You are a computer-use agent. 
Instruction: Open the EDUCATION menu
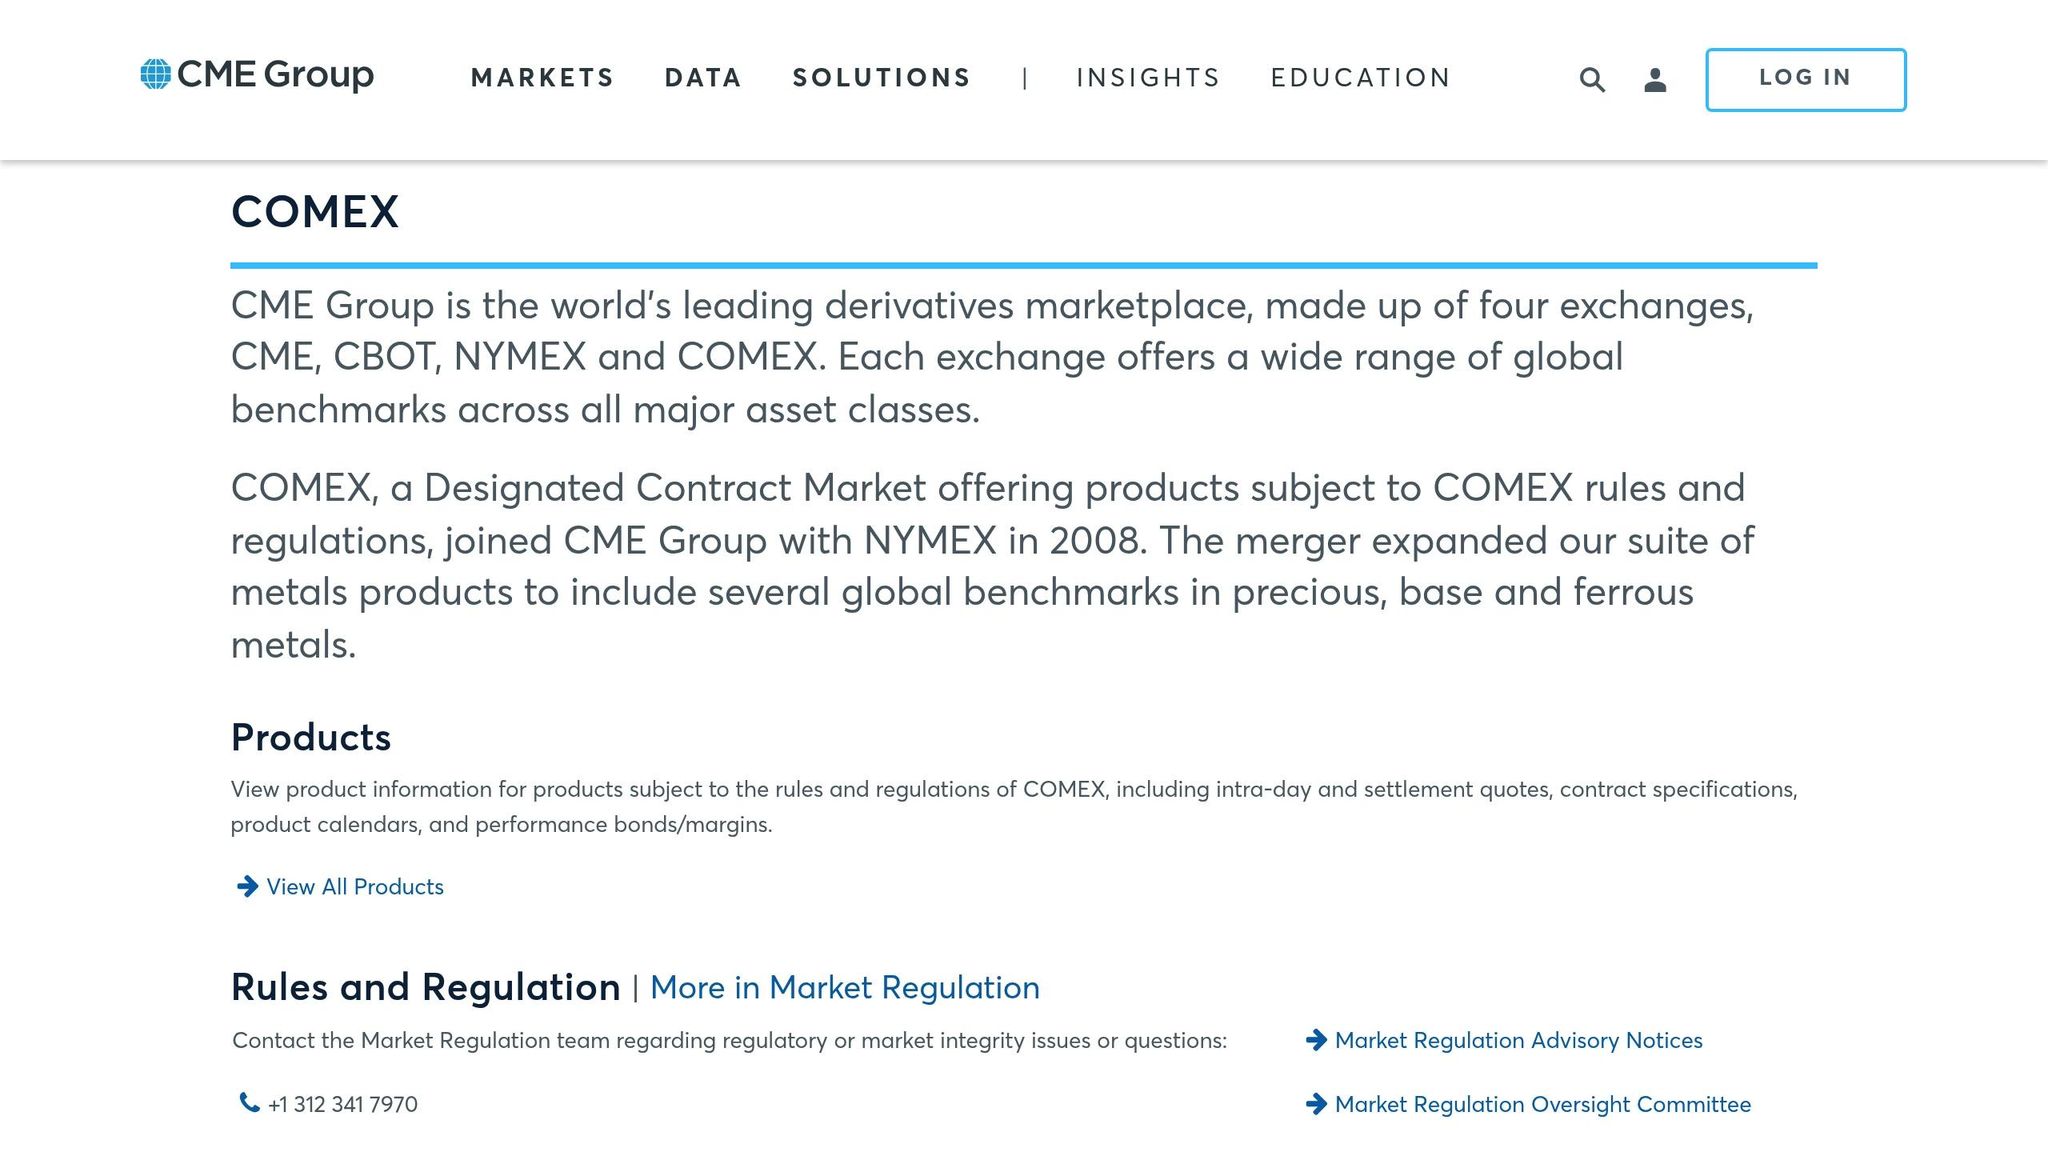tap(1361, 77)
